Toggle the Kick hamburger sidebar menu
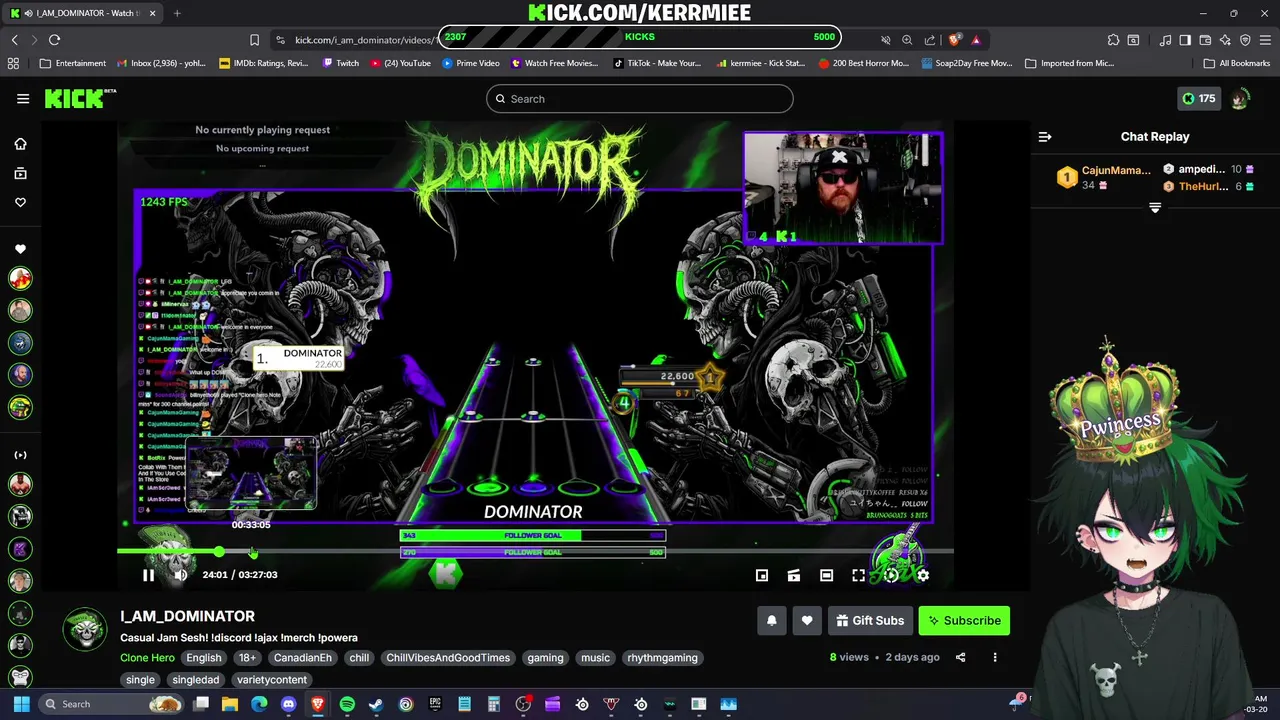 23,99
